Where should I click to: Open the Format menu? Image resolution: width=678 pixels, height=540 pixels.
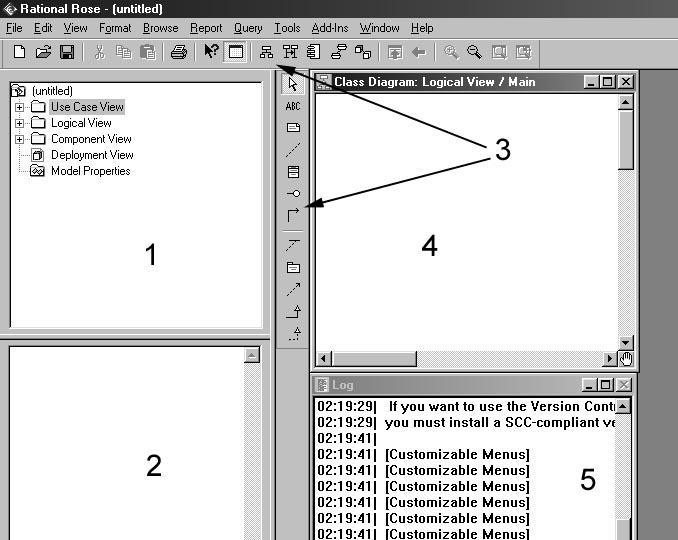pyautogui.click(x=115, y=28)
